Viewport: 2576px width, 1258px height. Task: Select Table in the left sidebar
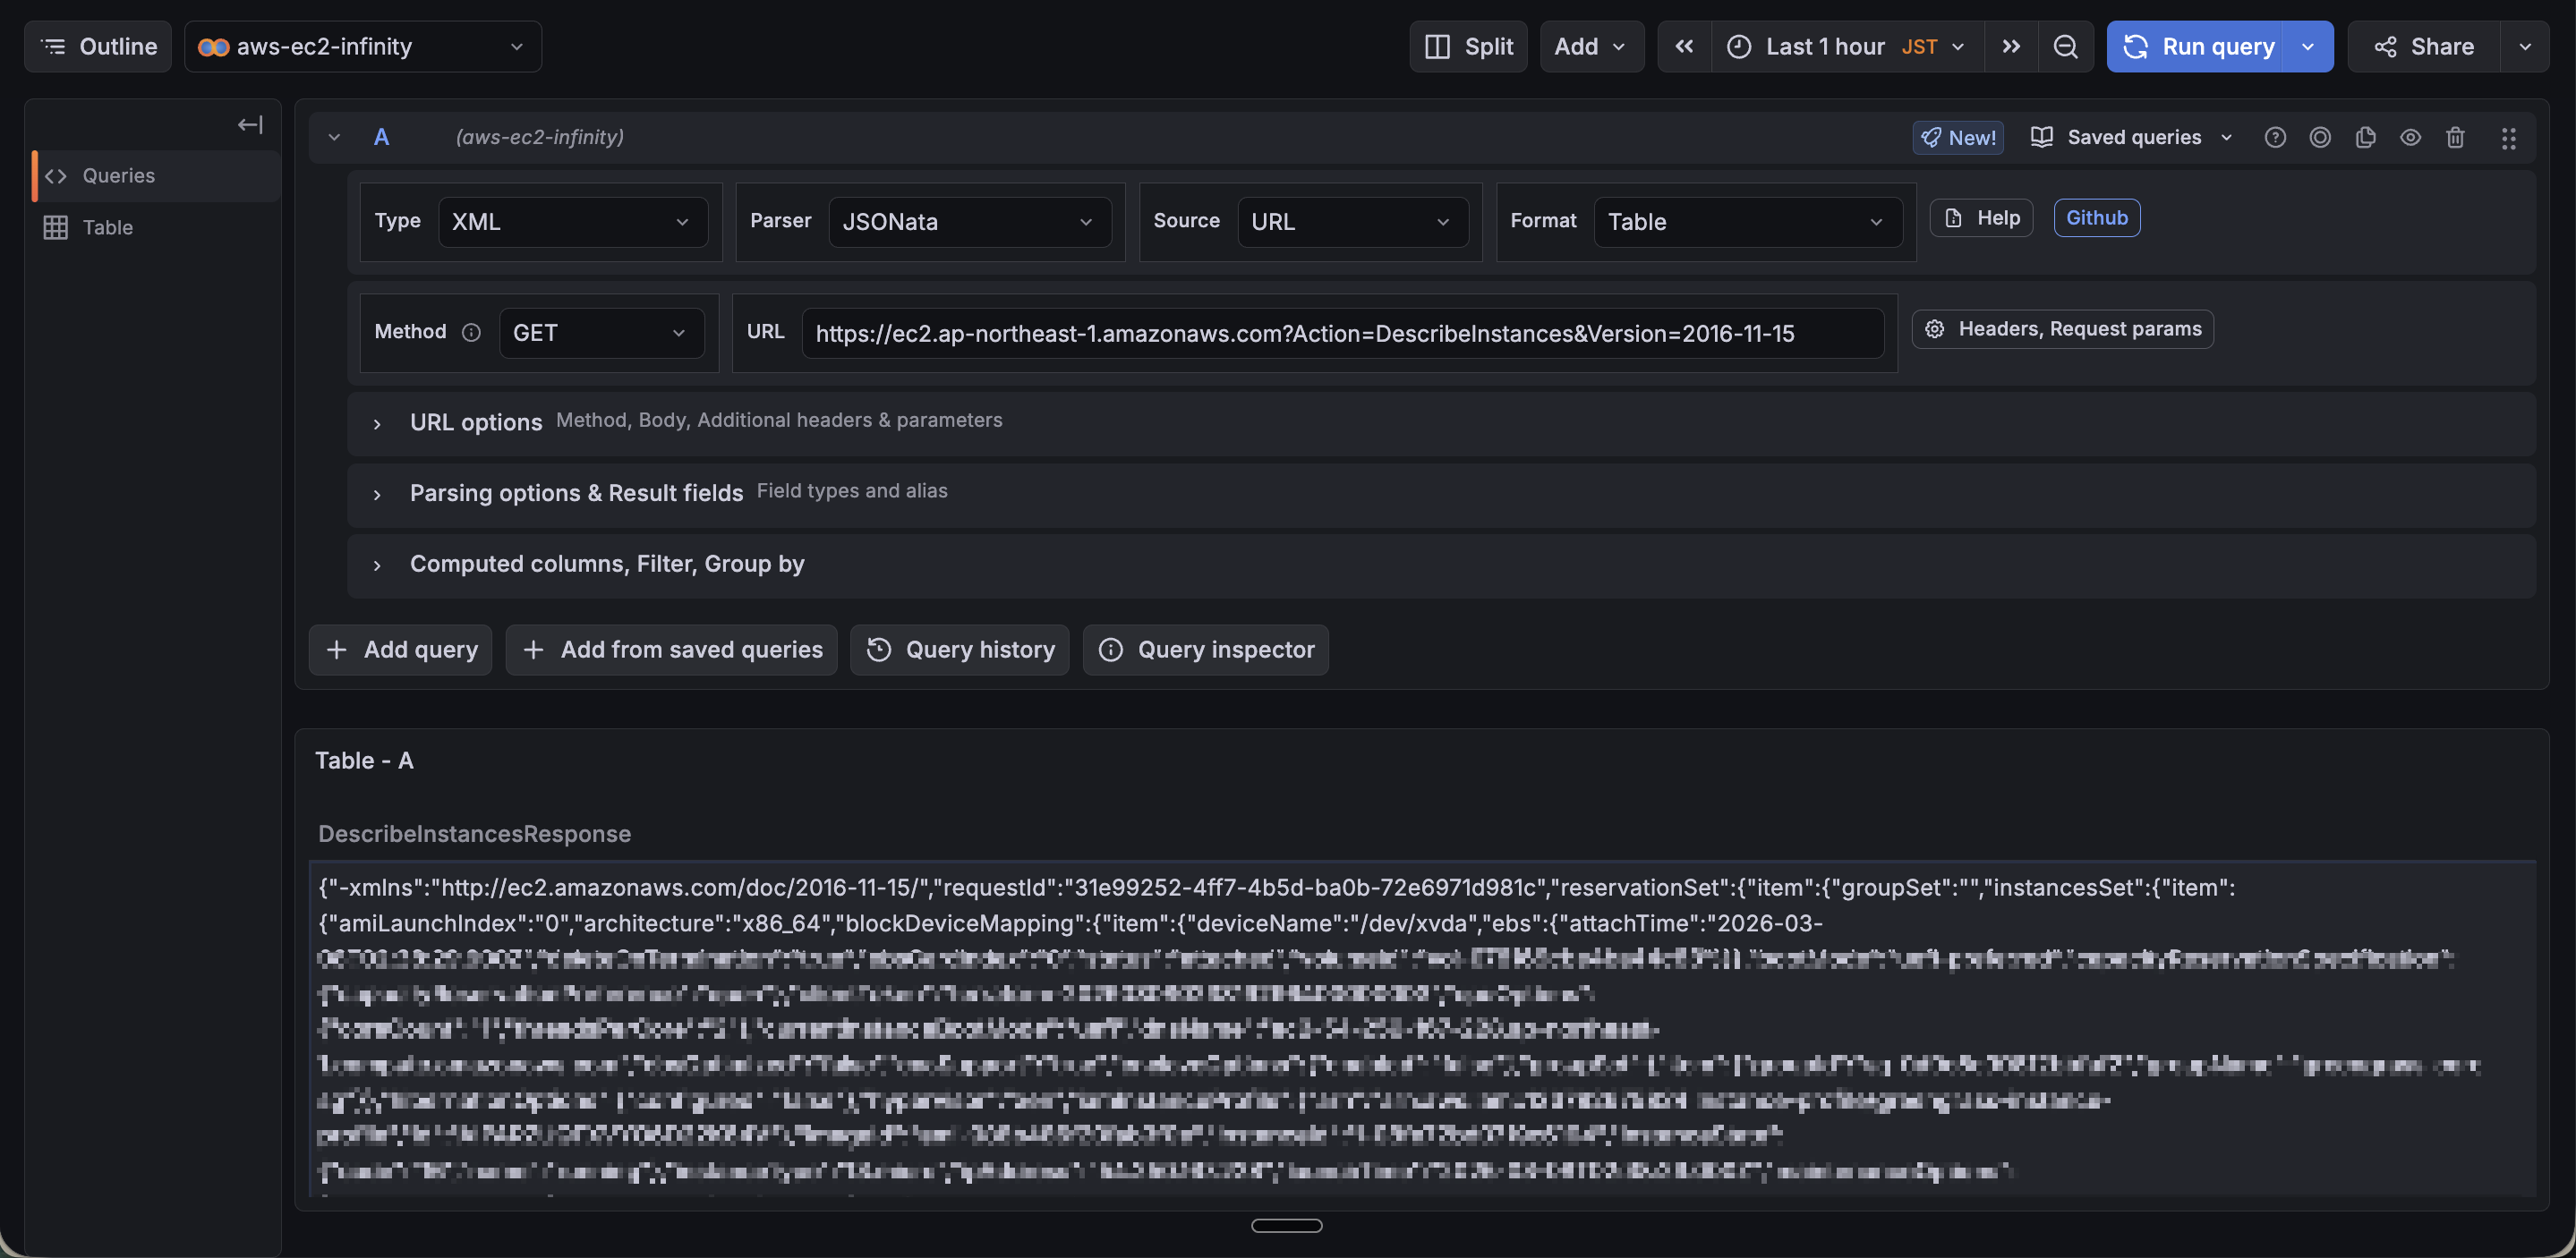click(107, 227)
